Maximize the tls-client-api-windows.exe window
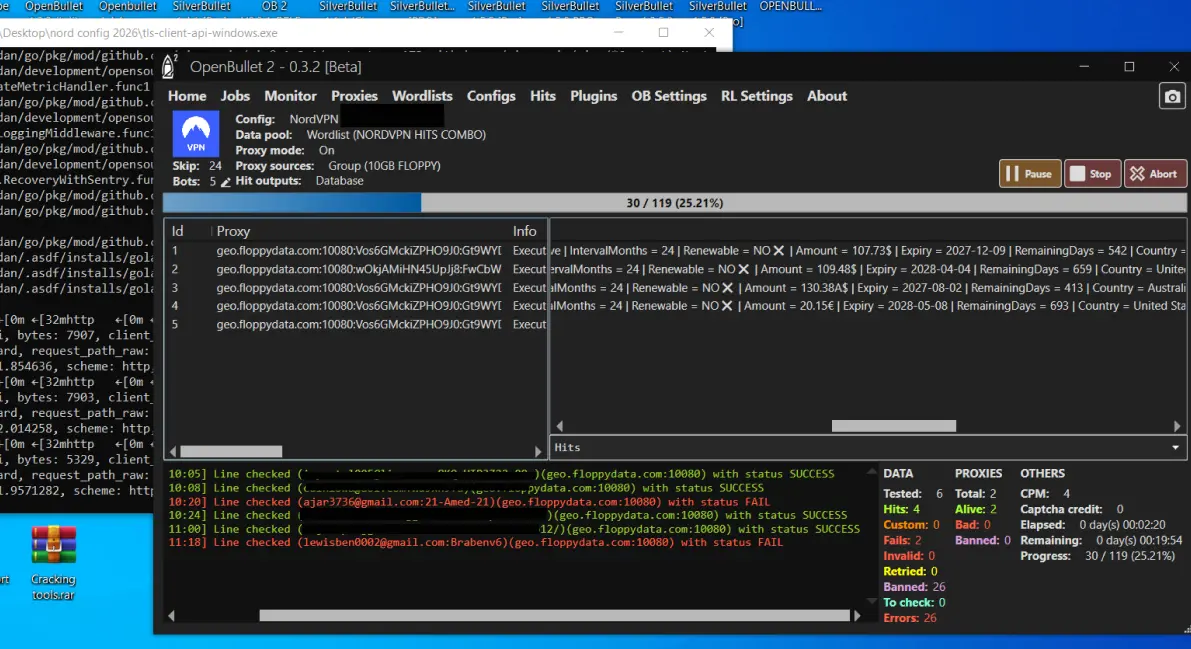Image resolution: width=1191 pixels, height=649 pixels. coord(663,33)
